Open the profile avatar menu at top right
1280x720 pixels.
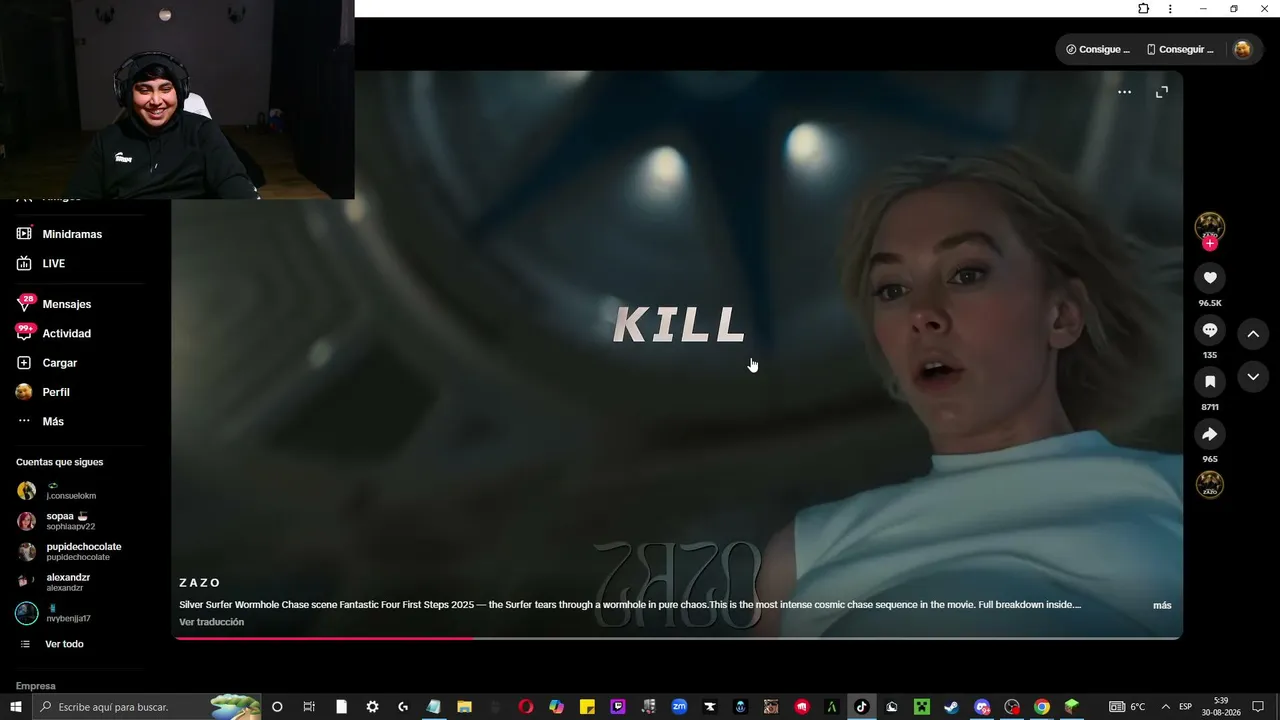[1242, 49]
